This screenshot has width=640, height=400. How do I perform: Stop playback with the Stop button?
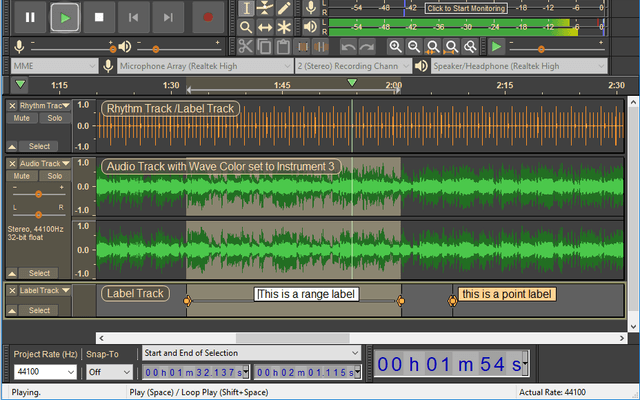[99, 17]
